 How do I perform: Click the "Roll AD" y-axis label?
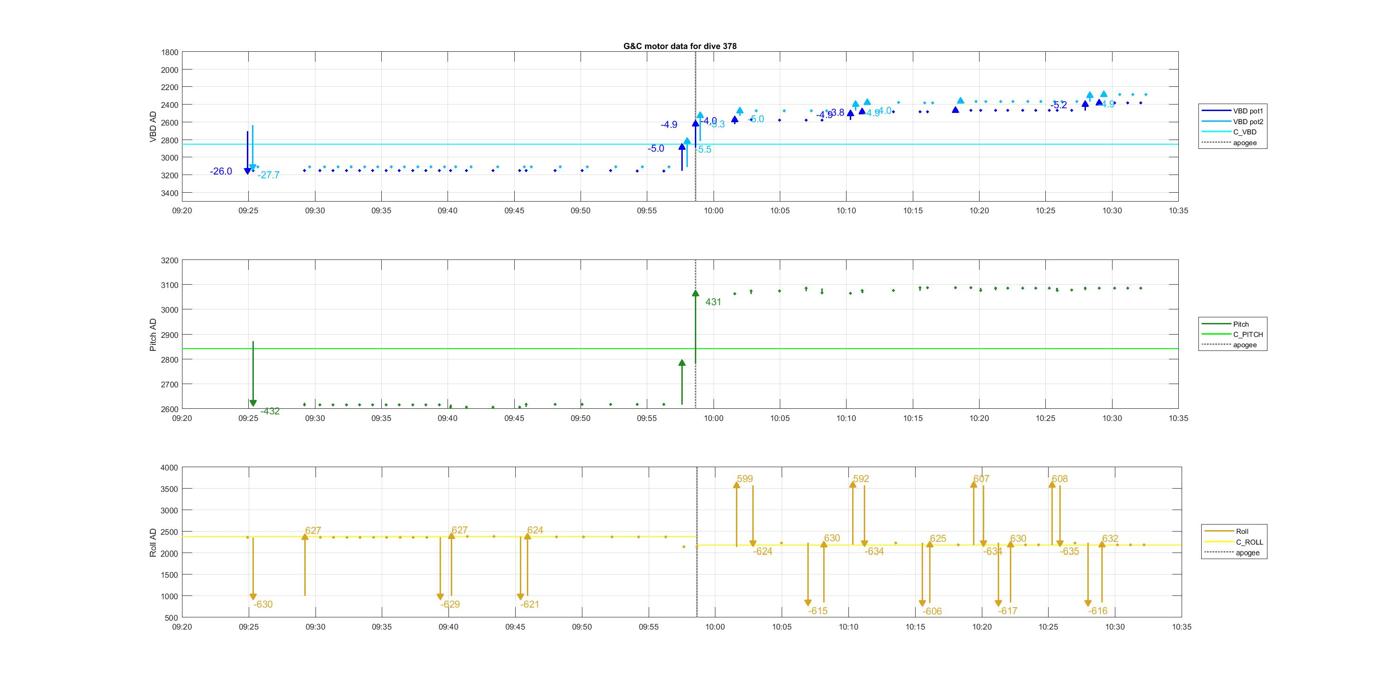pyautogui.click(x=153, y=542)
